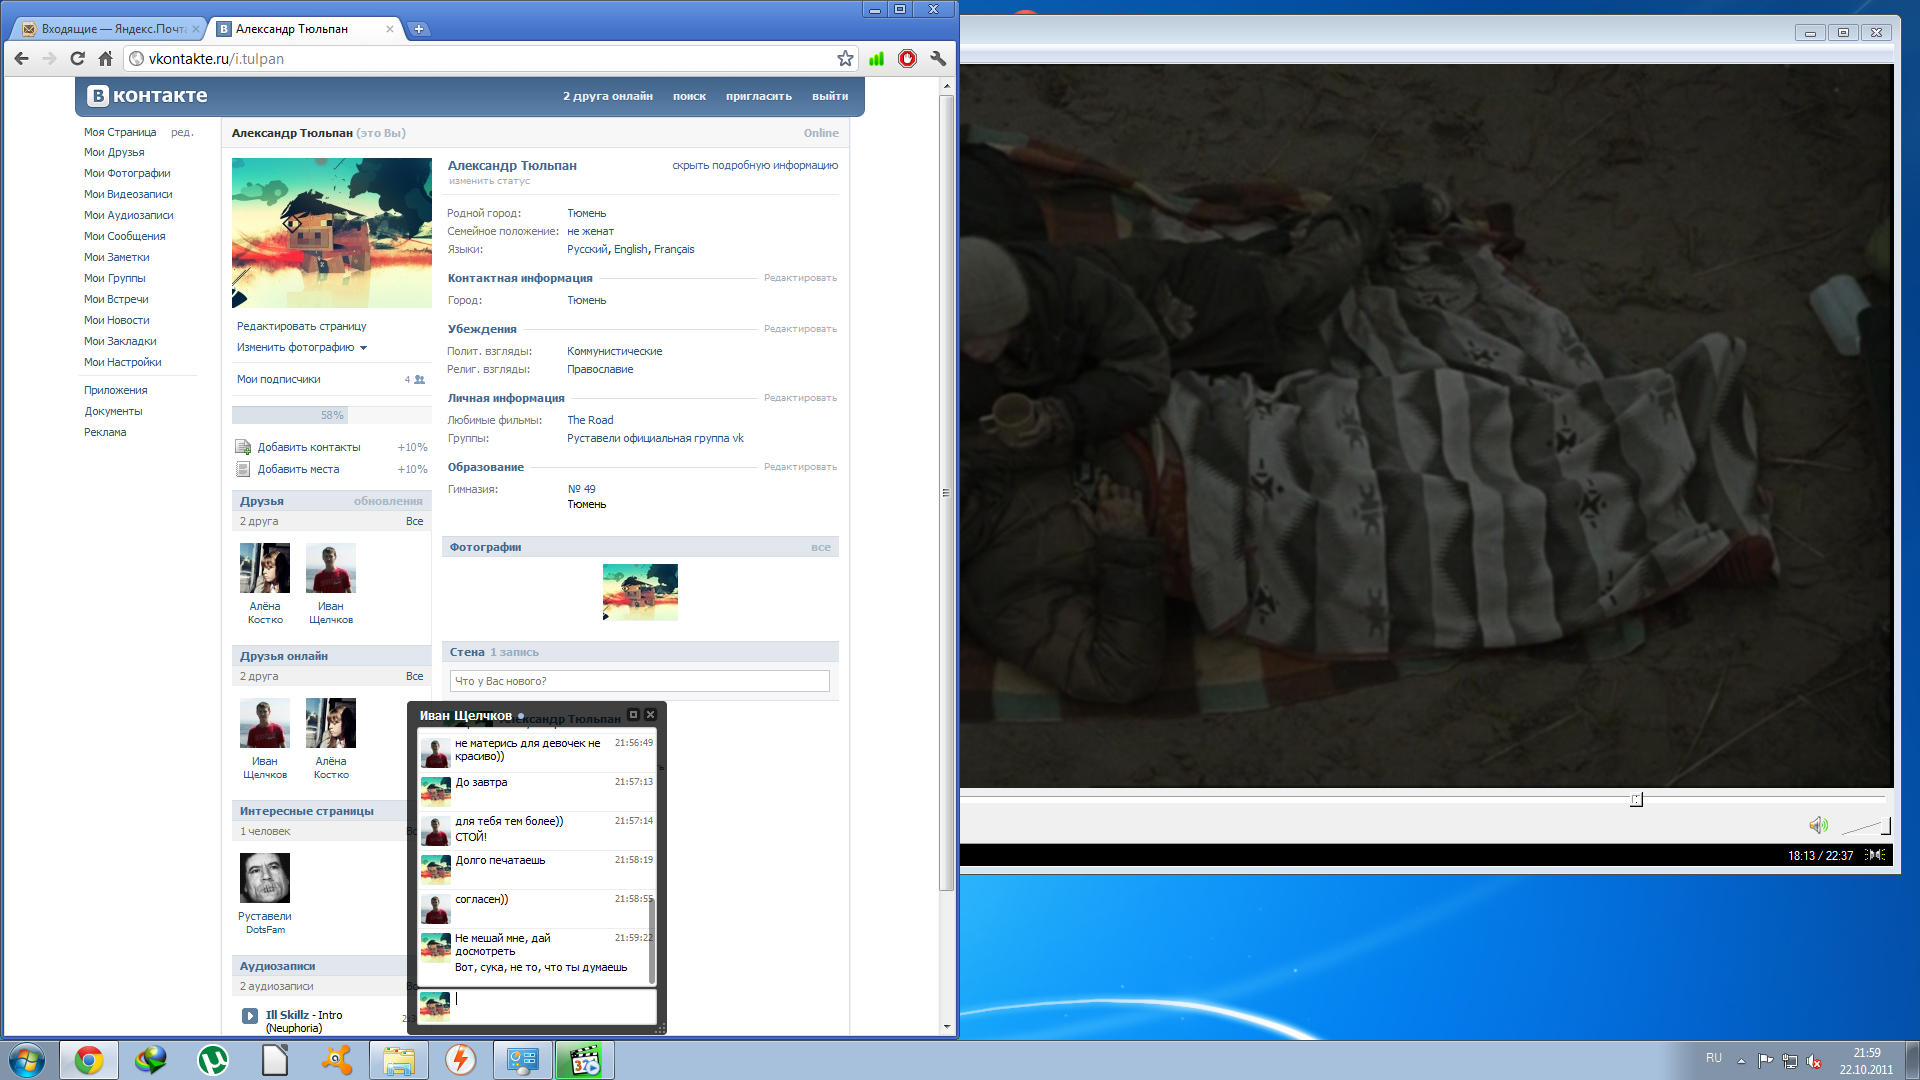Open Мои Настройки in the sidebar
The width and height of the screenshot is (1920, 1080).
point(123,362)
